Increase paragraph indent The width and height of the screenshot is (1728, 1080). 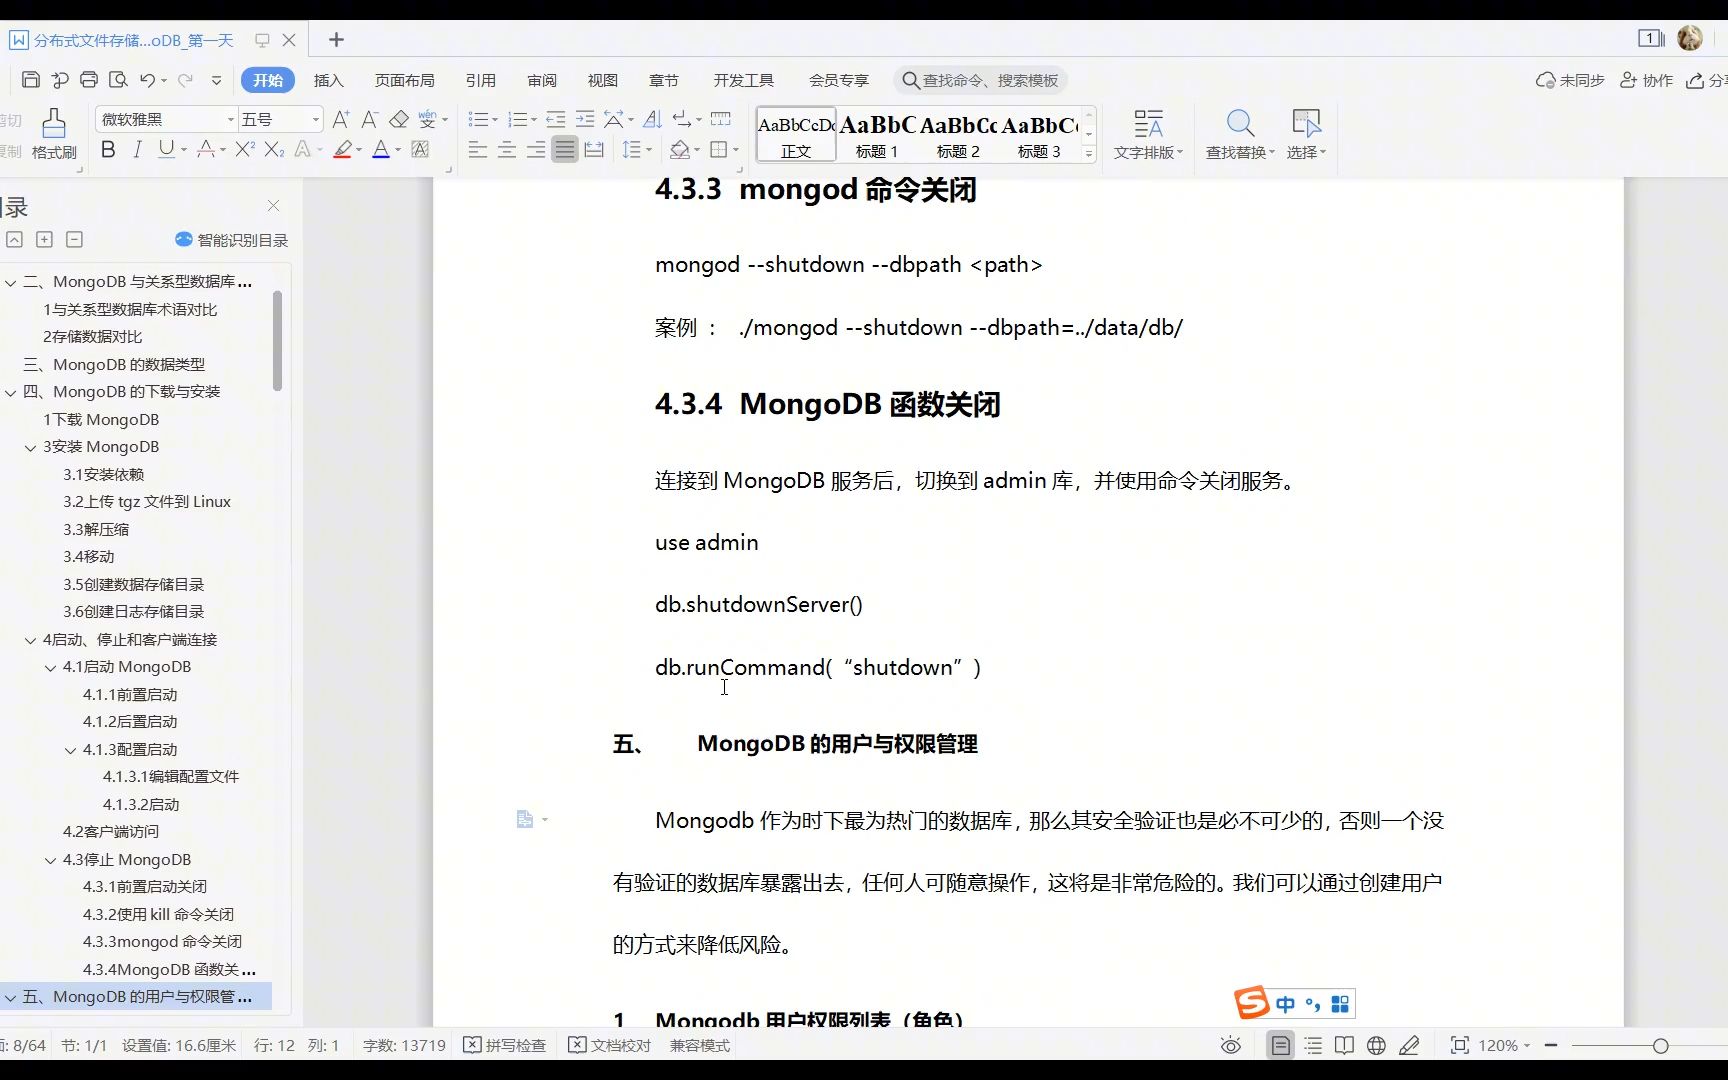pos(585,119)
